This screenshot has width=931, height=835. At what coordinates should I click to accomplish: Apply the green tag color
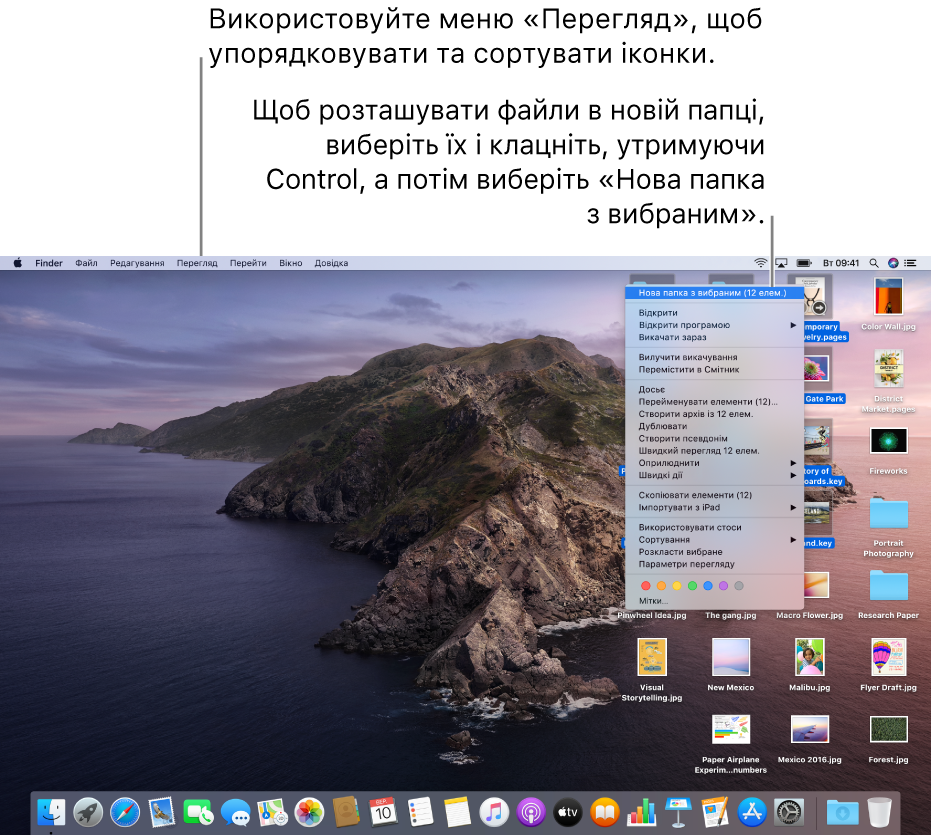(x=692, y=586)
